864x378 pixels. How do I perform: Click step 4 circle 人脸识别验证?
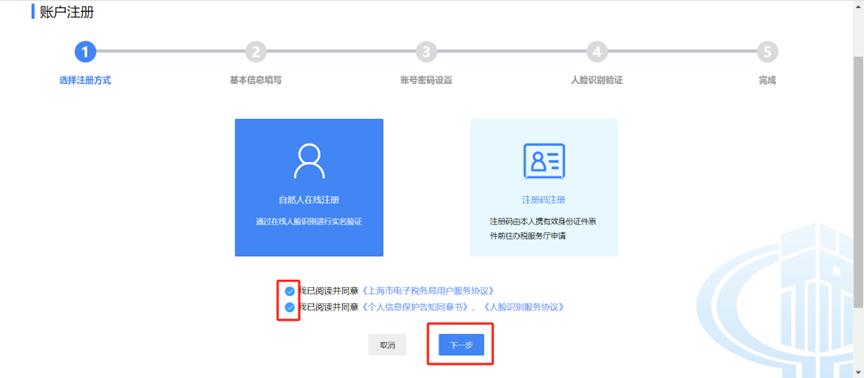597,52
